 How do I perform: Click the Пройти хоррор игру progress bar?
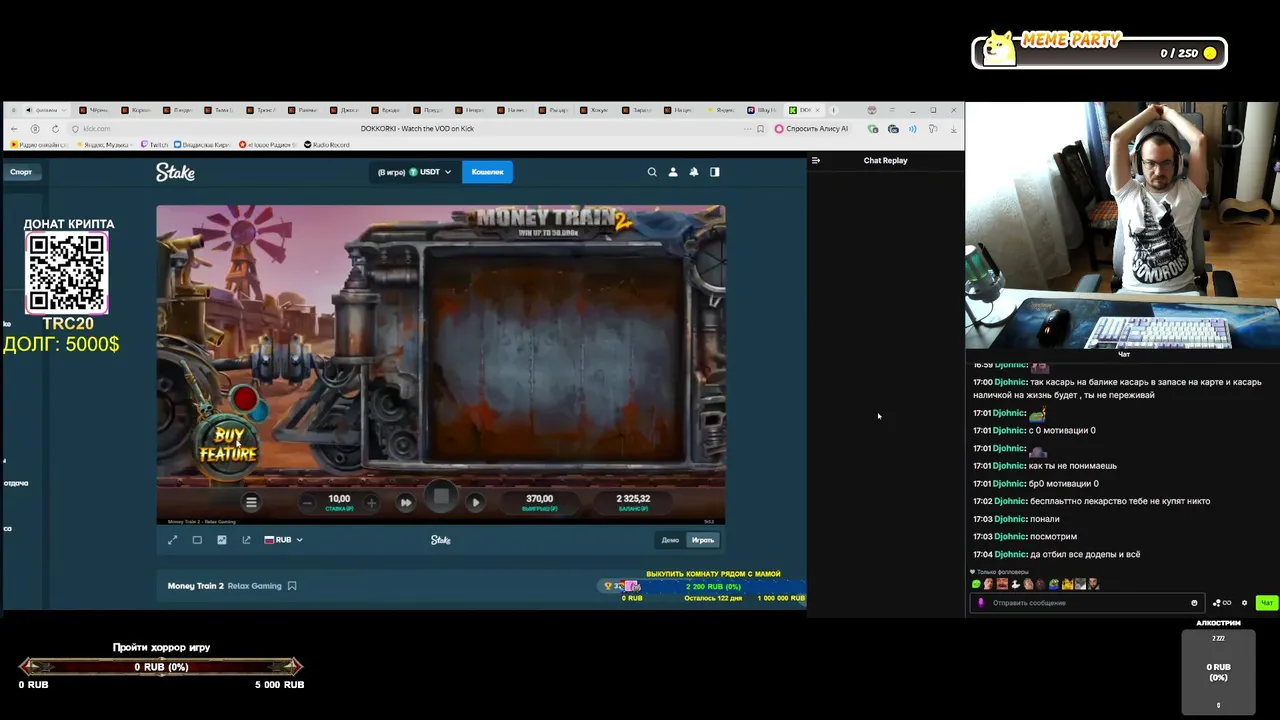tap(161, 667)
